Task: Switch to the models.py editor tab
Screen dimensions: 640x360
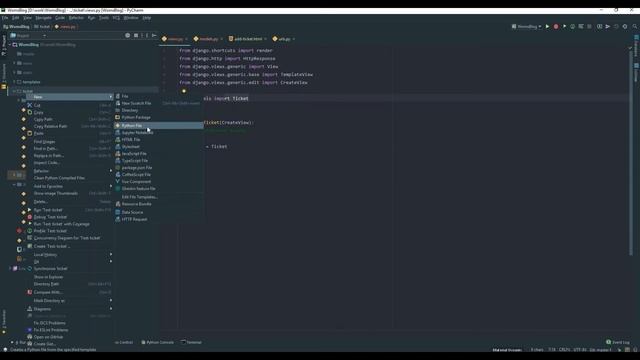Action: 208,39
